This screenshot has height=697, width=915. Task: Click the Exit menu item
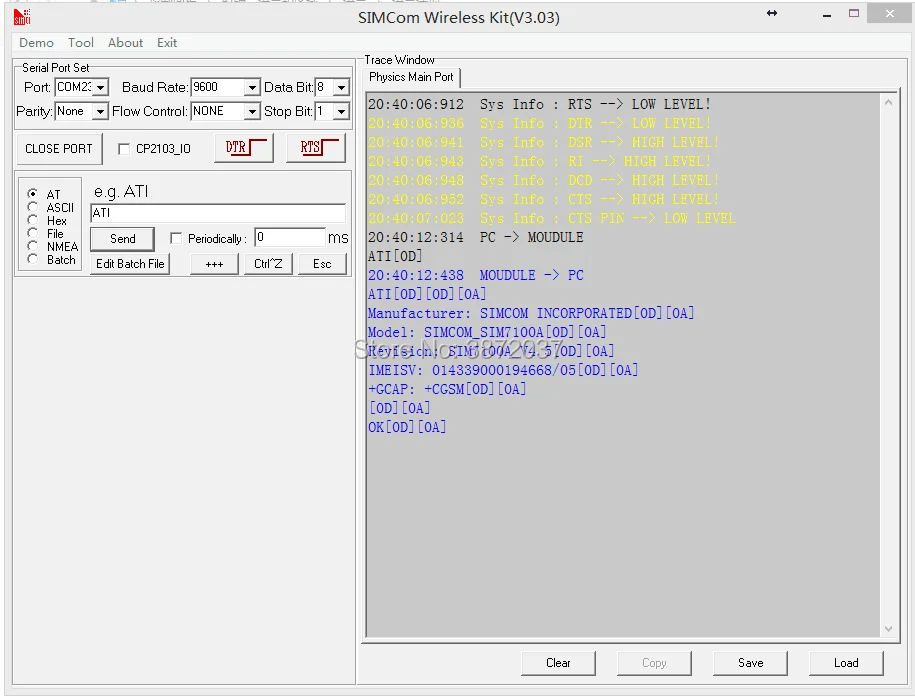167,43
